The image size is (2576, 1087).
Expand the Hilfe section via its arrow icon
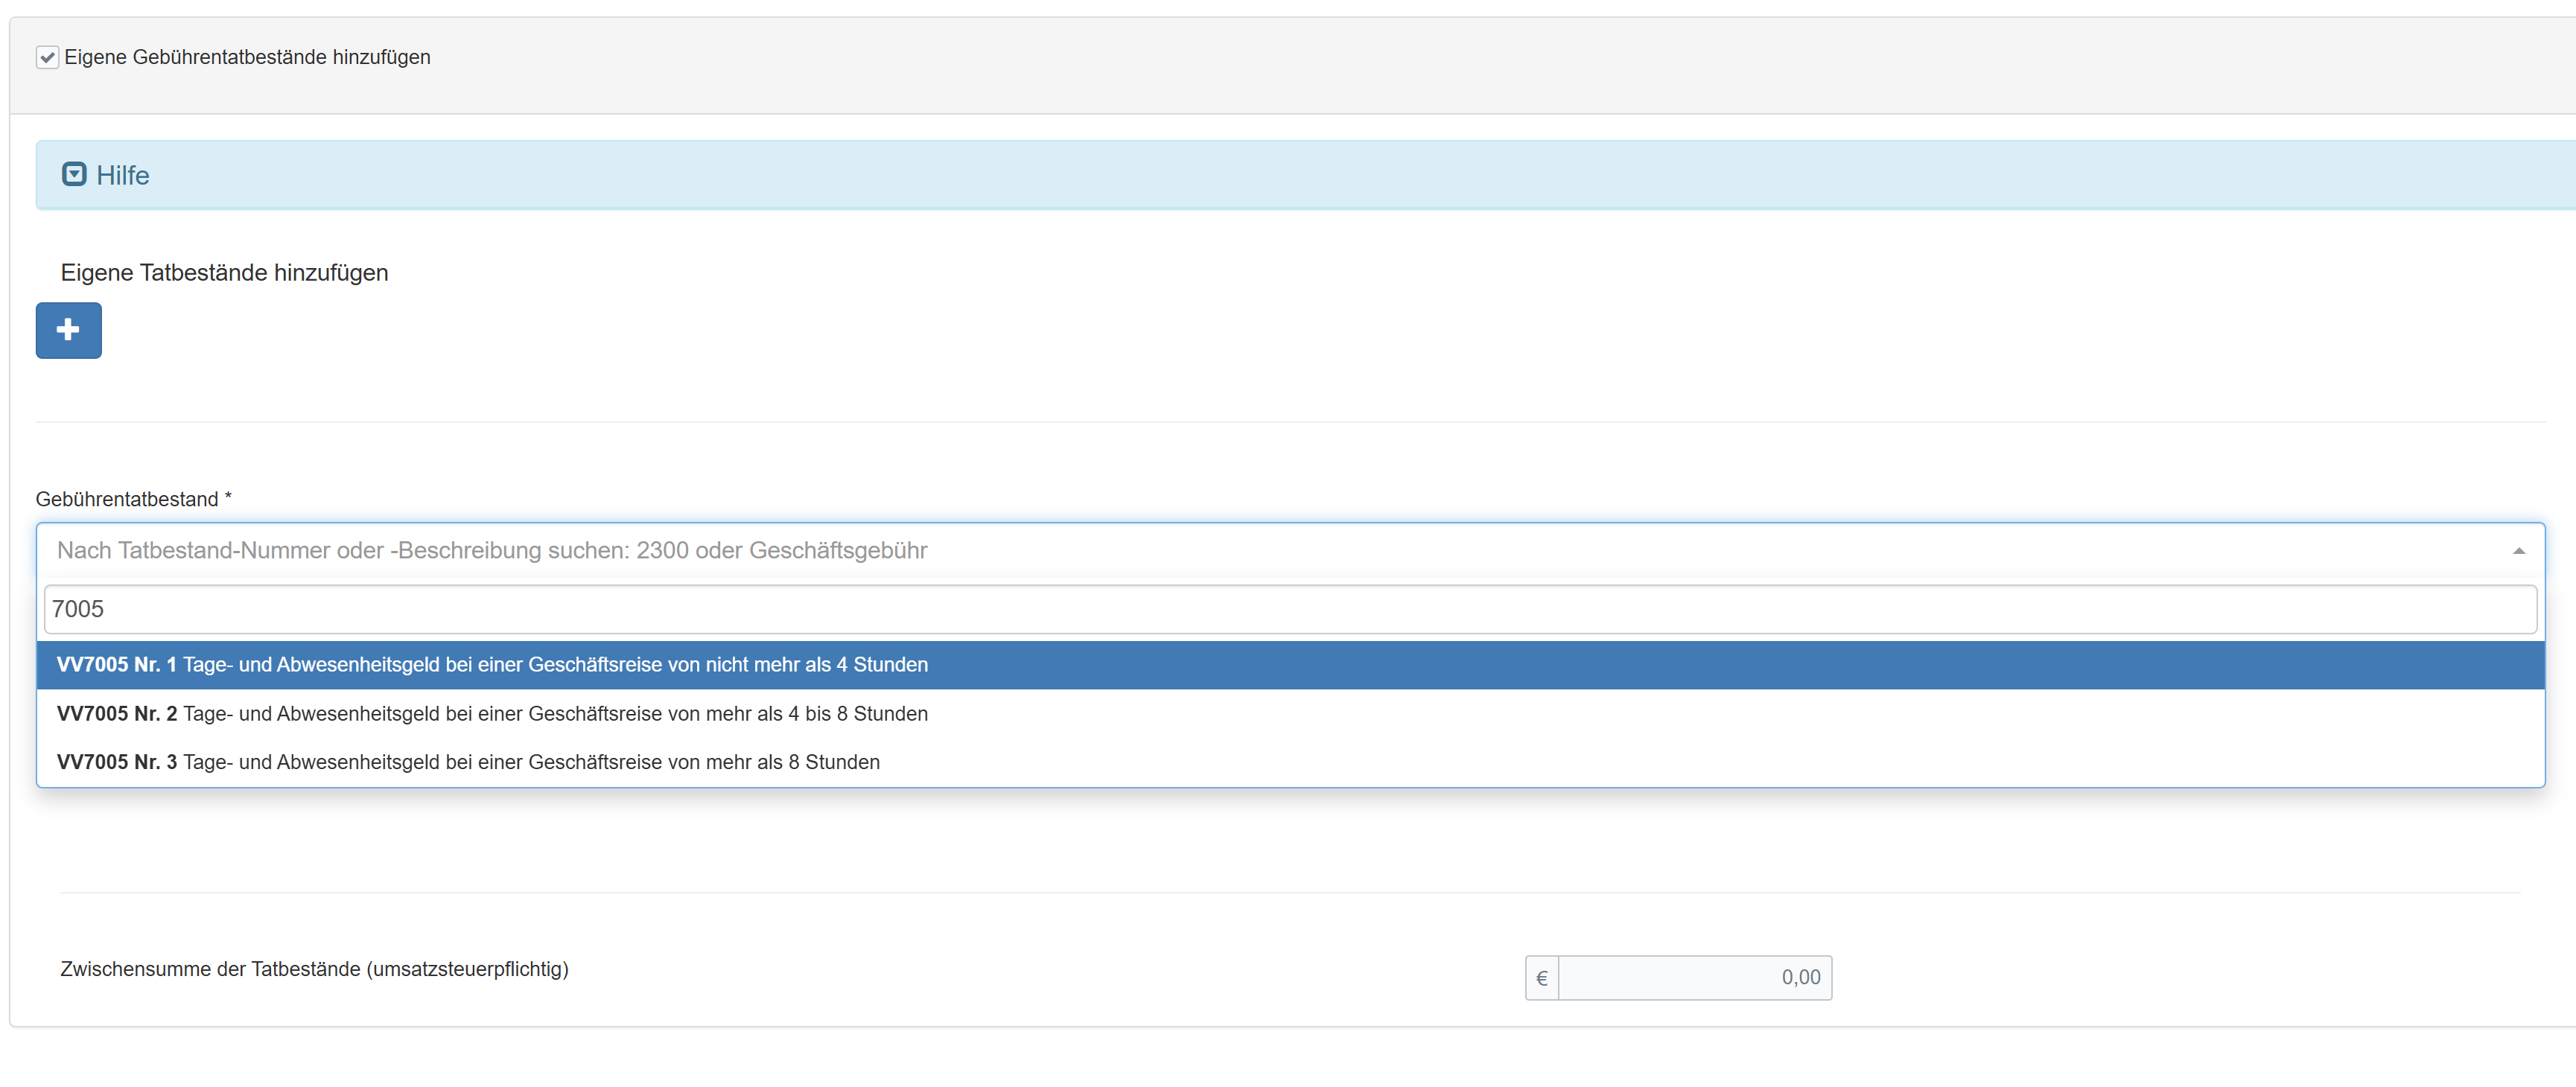(x=74, y=174)
